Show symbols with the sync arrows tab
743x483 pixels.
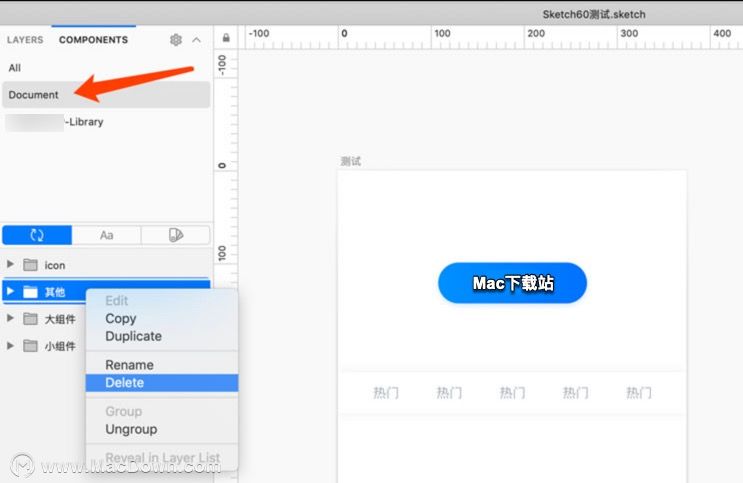coord(37,235)
